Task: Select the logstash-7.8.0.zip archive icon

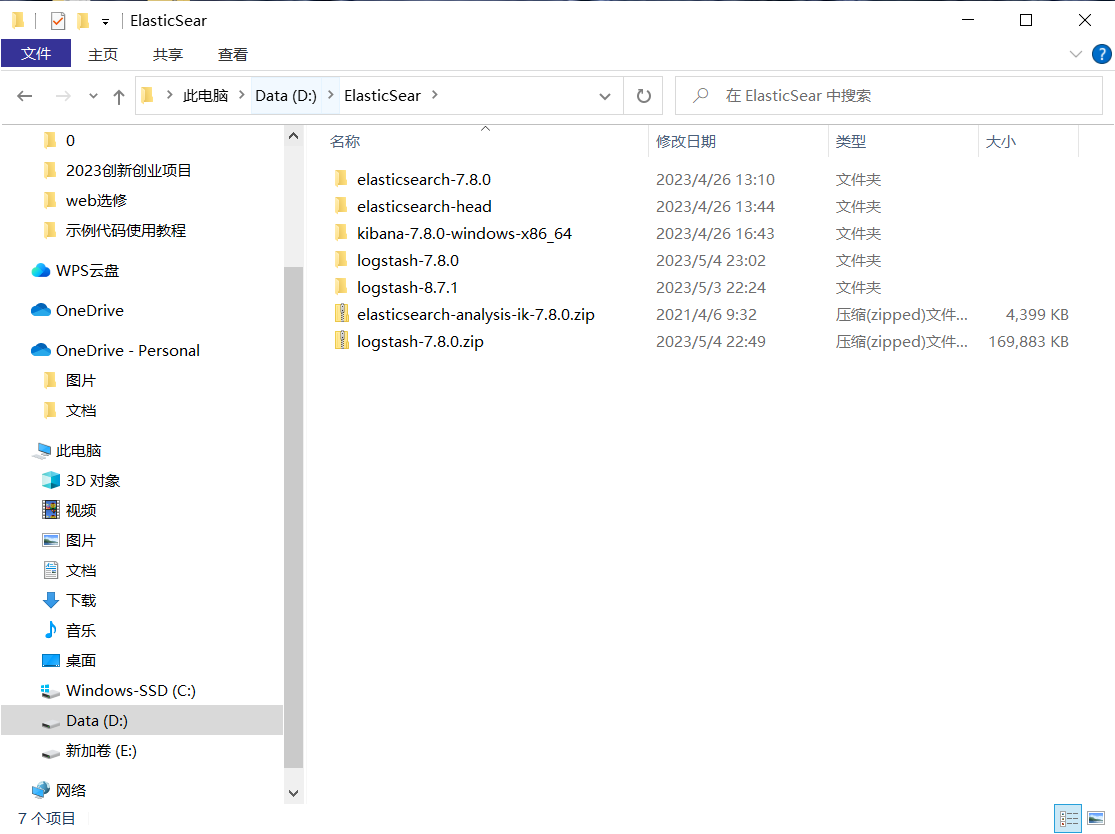Action: pyautogui.click(x=342, y=341)
